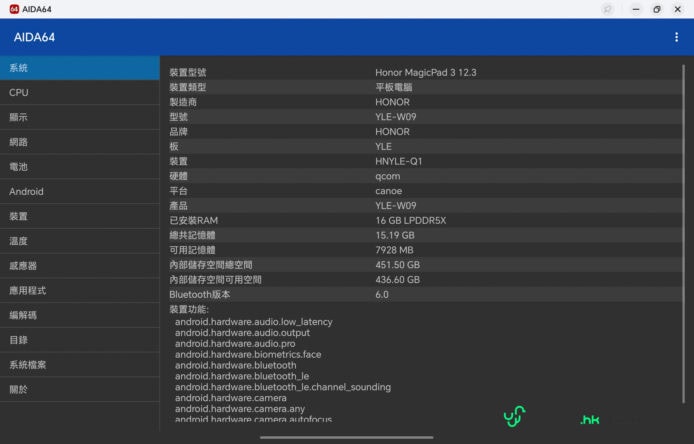Click the 型號 row value YLE-W09
Screen dimensions: 694x444
(x=396, y=117)
